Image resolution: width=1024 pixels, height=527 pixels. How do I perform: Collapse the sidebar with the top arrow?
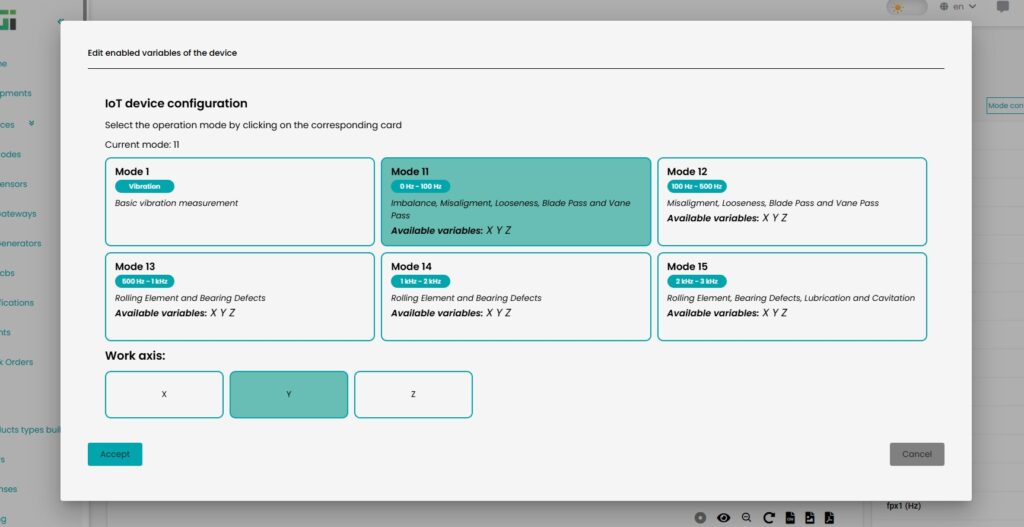point(60,20)
